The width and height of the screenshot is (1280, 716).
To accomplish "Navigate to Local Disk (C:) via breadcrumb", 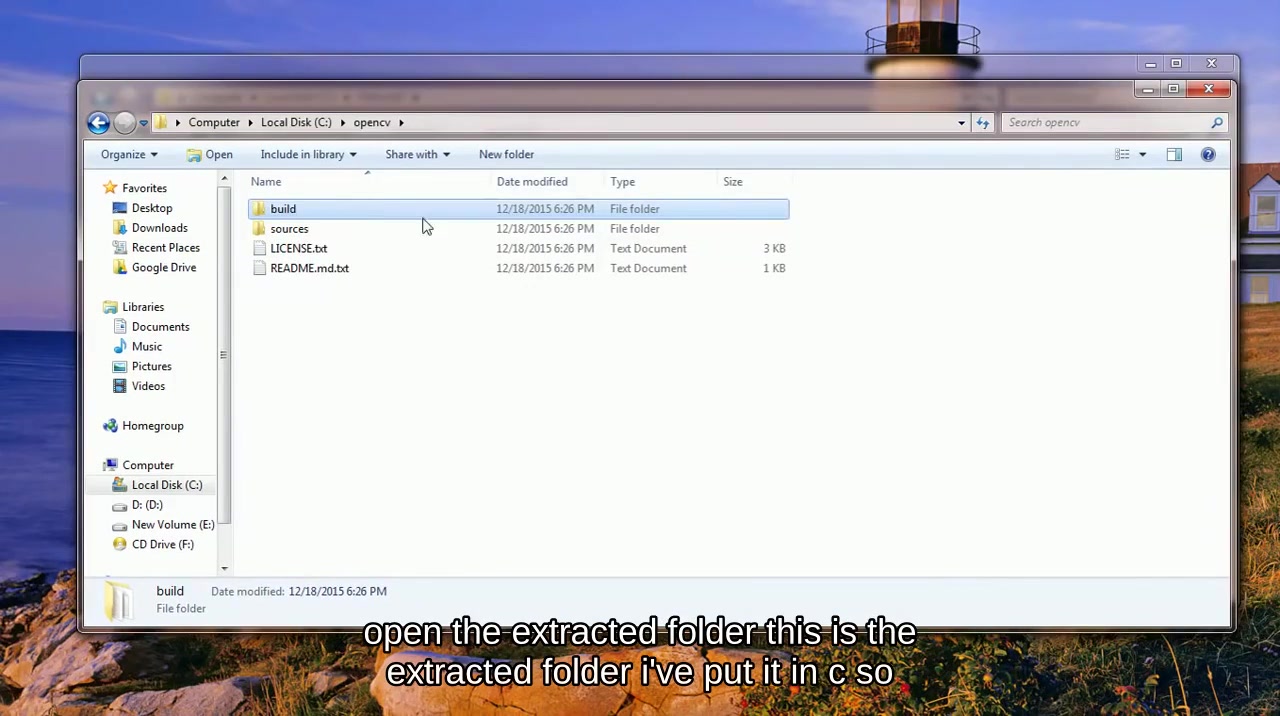I will tap(296, 122).
